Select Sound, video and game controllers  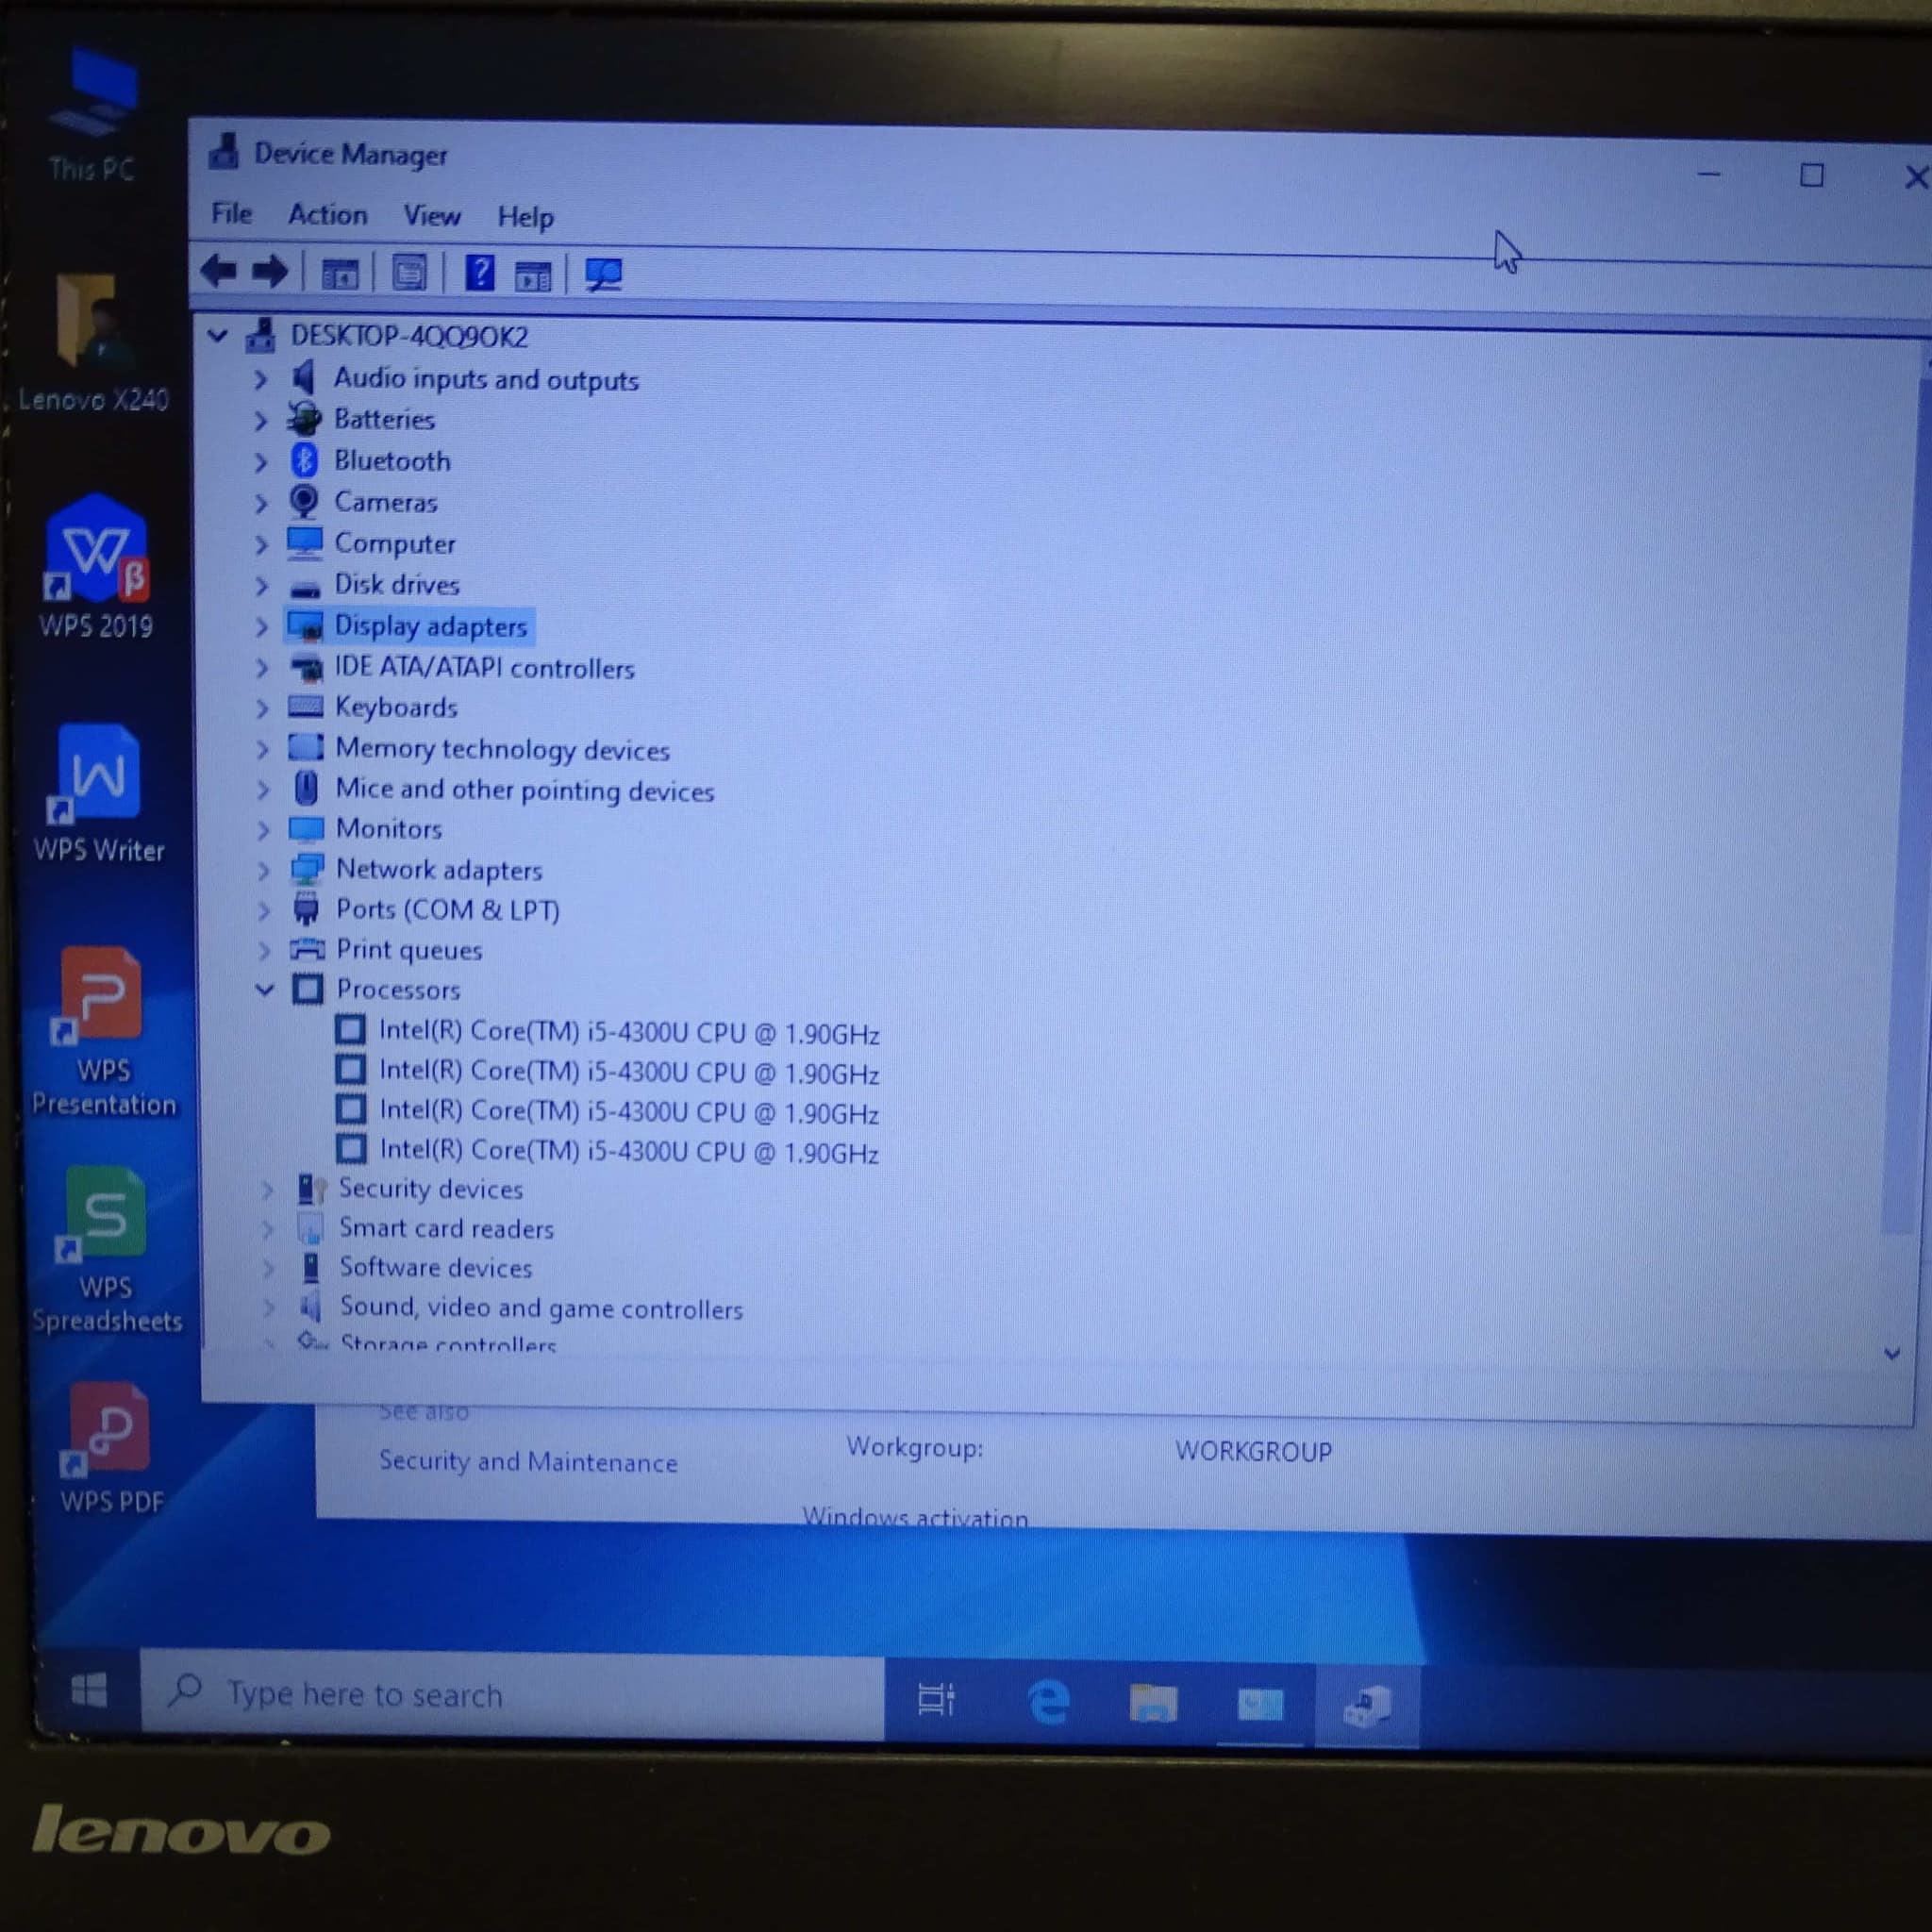coord(541,1308)
